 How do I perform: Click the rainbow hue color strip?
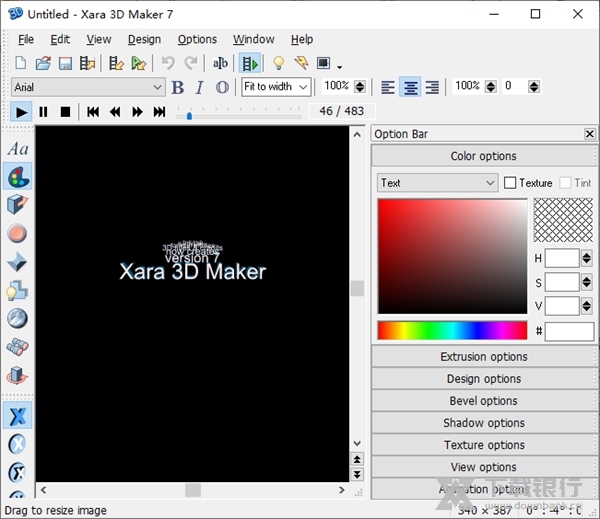(451, 330)
